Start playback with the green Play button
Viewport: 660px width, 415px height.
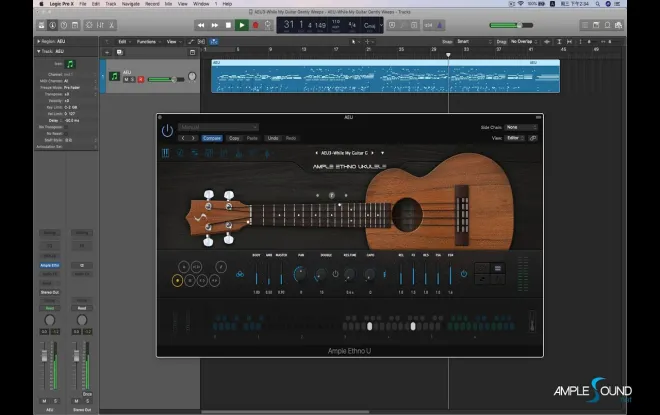pyautogui.click(x=242, y=25)
